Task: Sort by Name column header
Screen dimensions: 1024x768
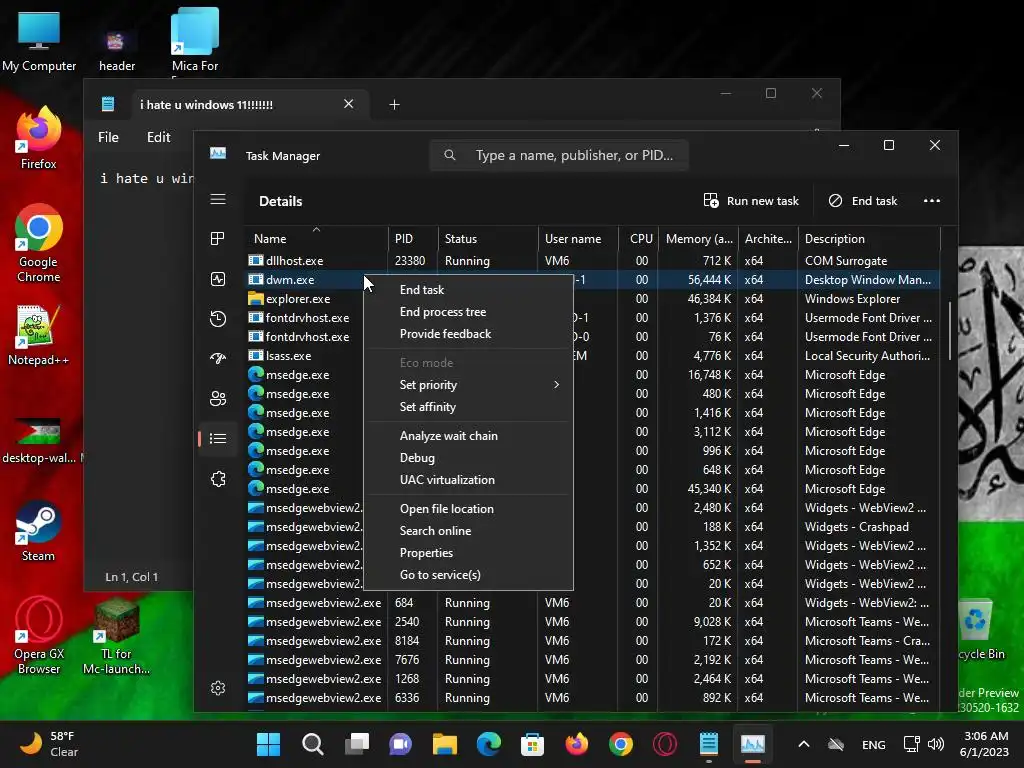Action: coord(317,238)
